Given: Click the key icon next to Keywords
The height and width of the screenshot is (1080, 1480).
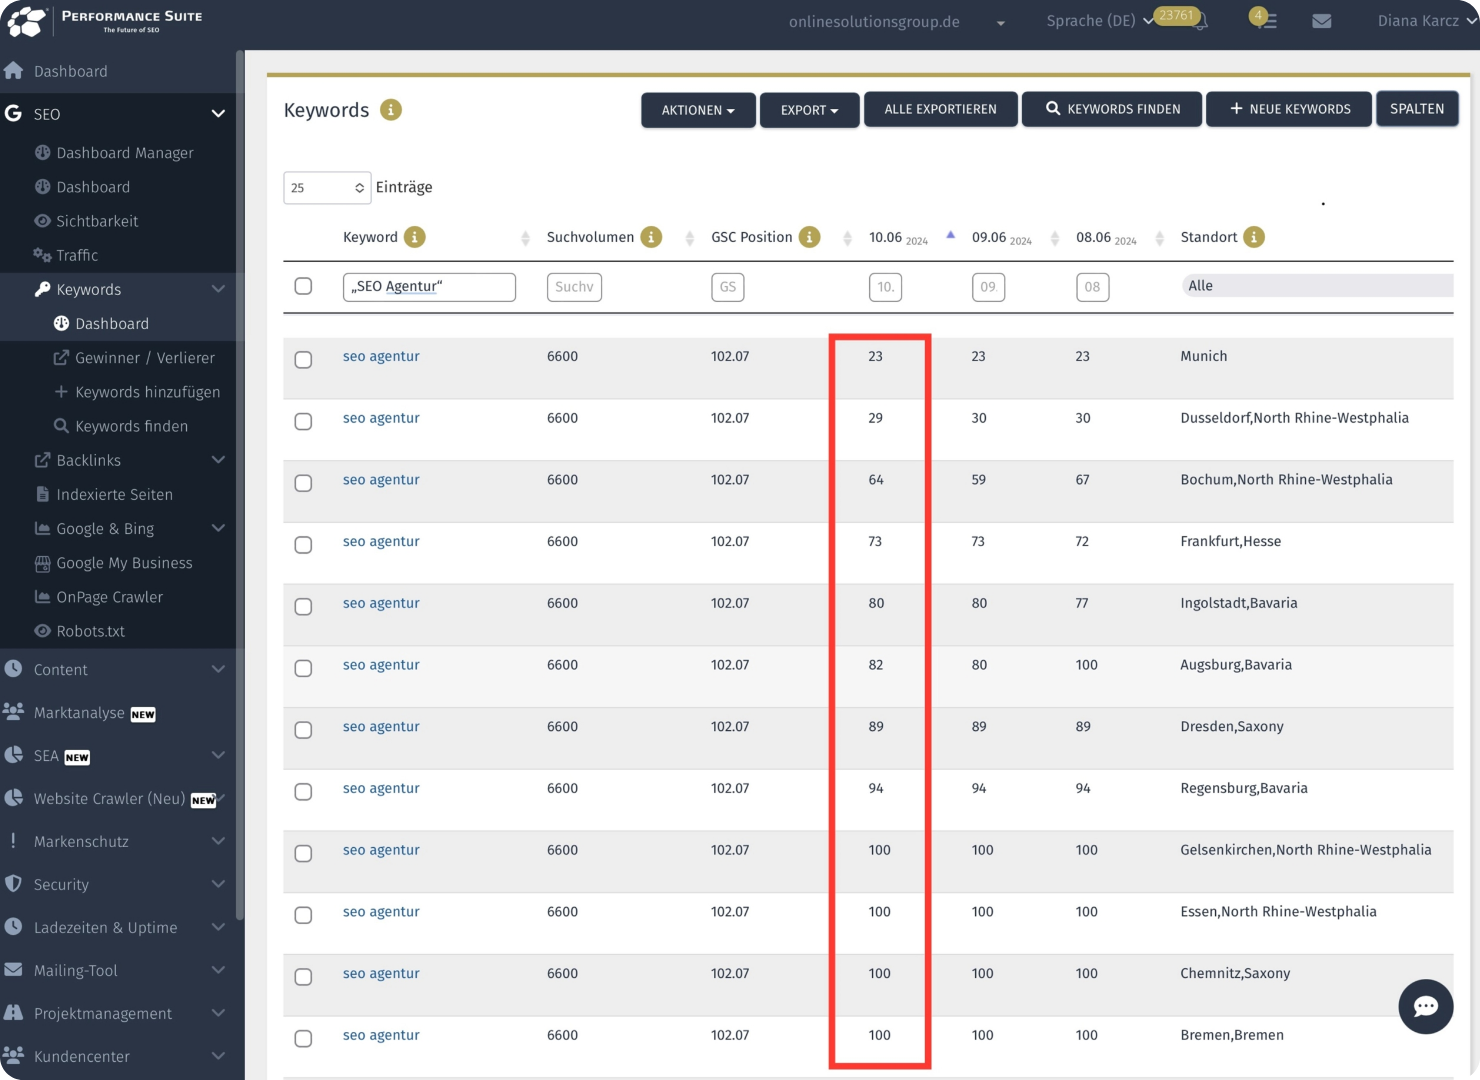Looking at the screenshot, I should coord(42,289).
